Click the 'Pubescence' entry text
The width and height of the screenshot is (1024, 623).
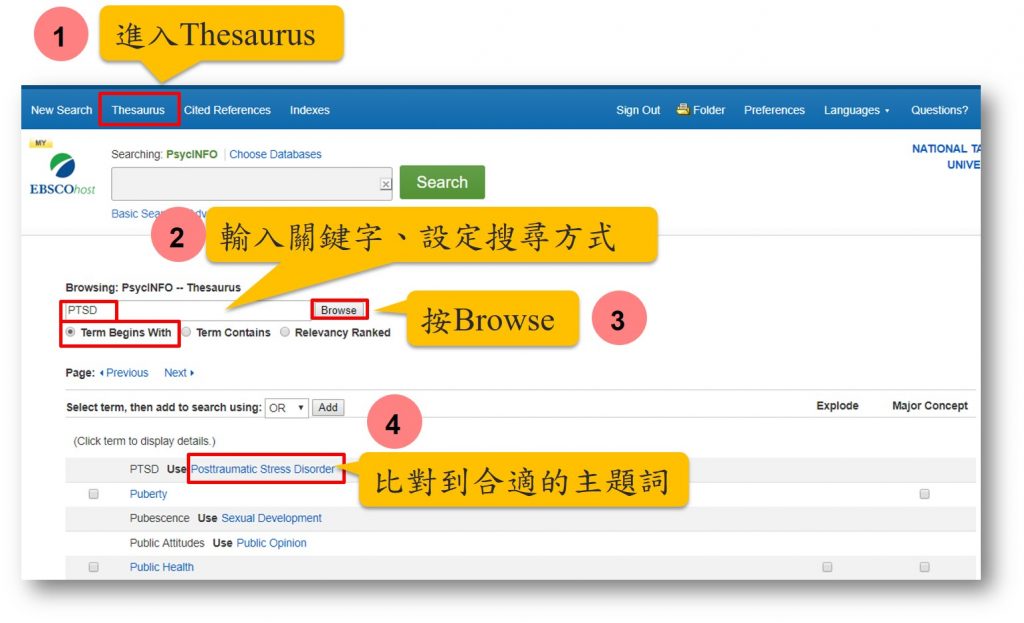159,518
